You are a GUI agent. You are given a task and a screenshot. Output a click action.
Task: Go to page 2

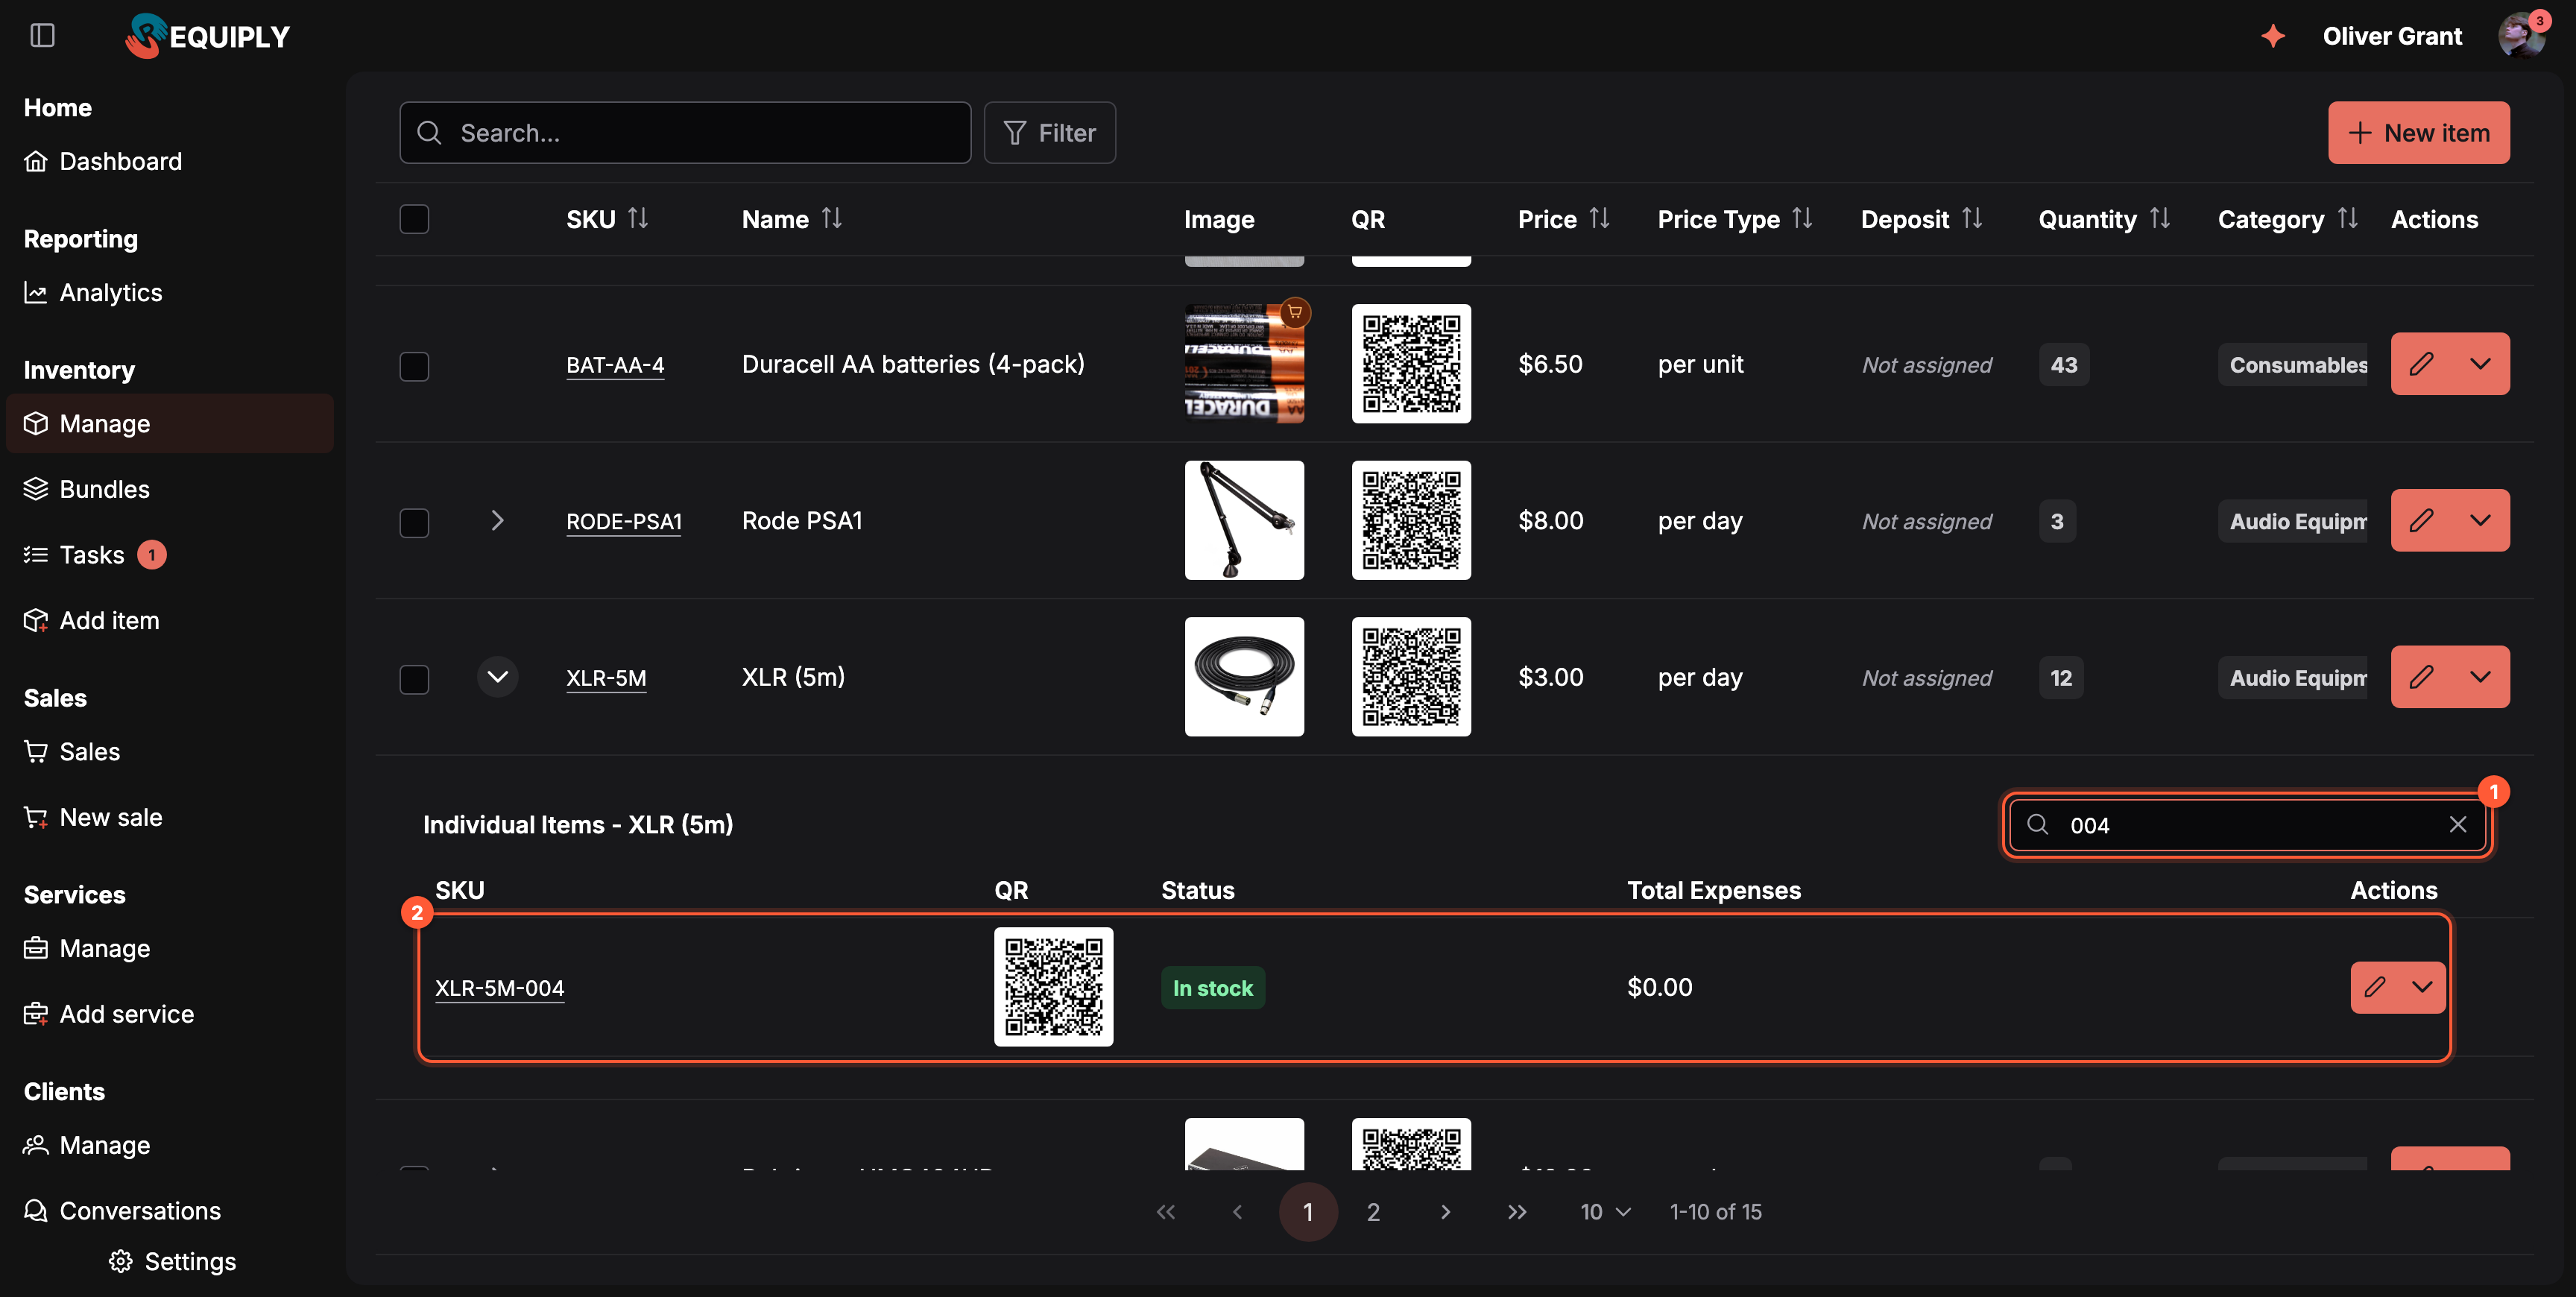pos(1373,1212)
